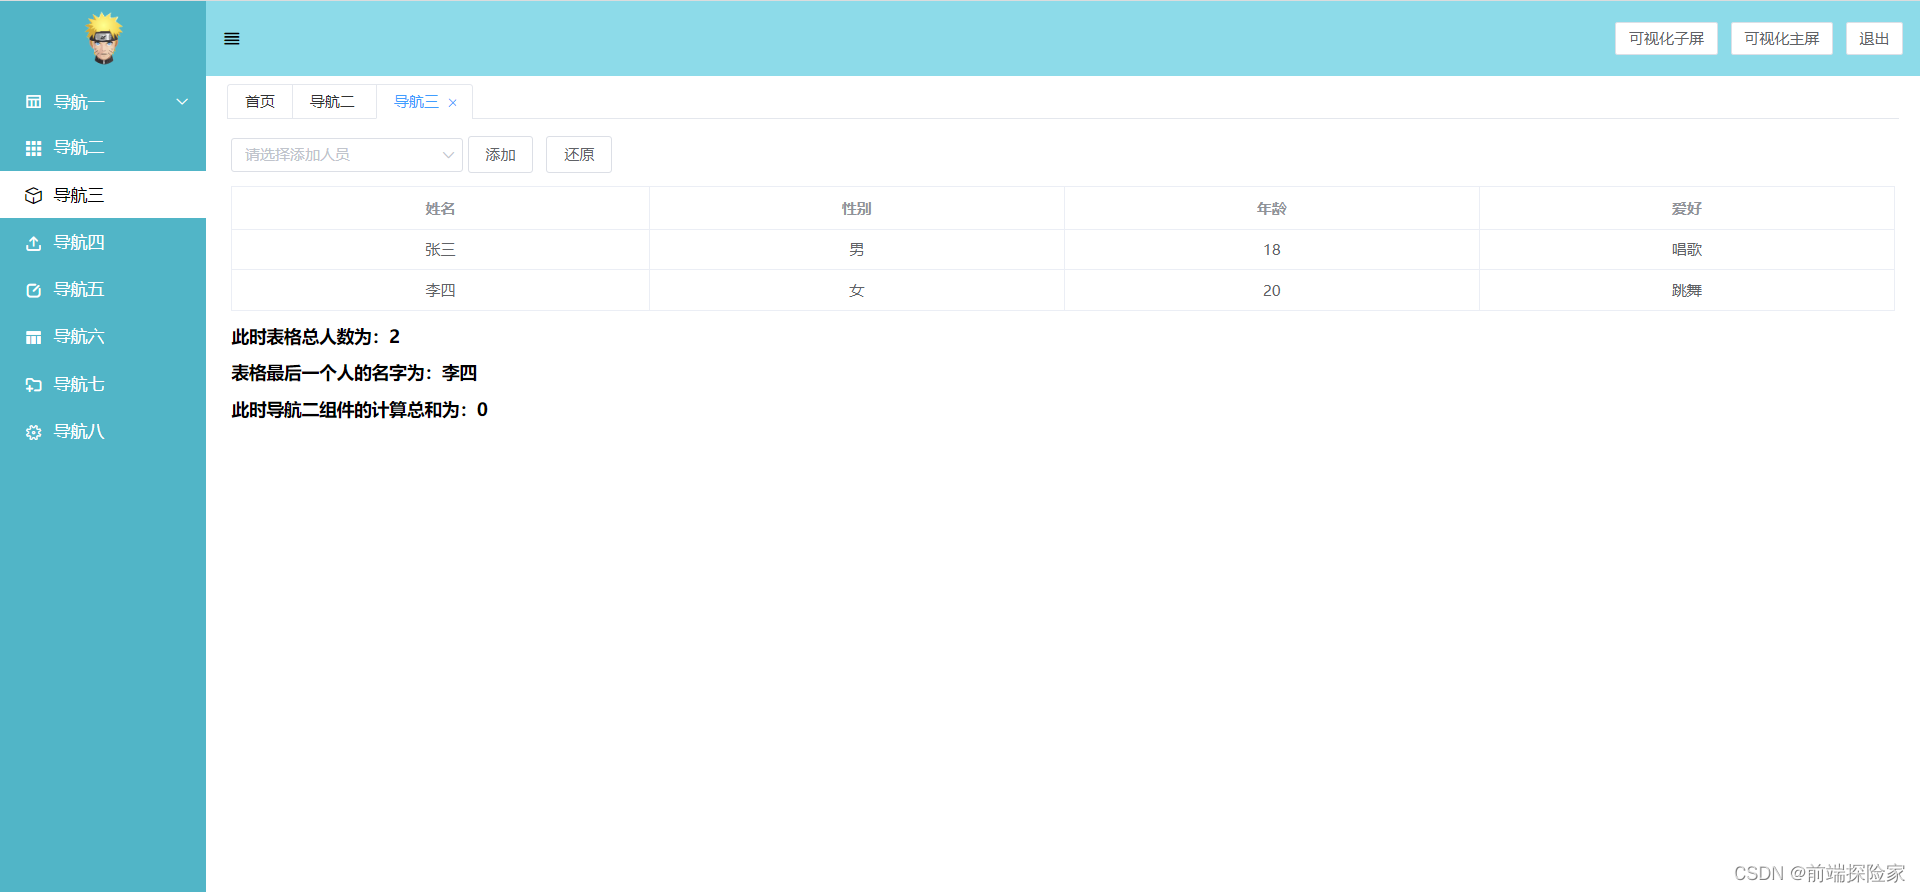The width and height of the screenshot is (1920, 892).
Task: Click the 姓名 column header
Action: (440, 208)
